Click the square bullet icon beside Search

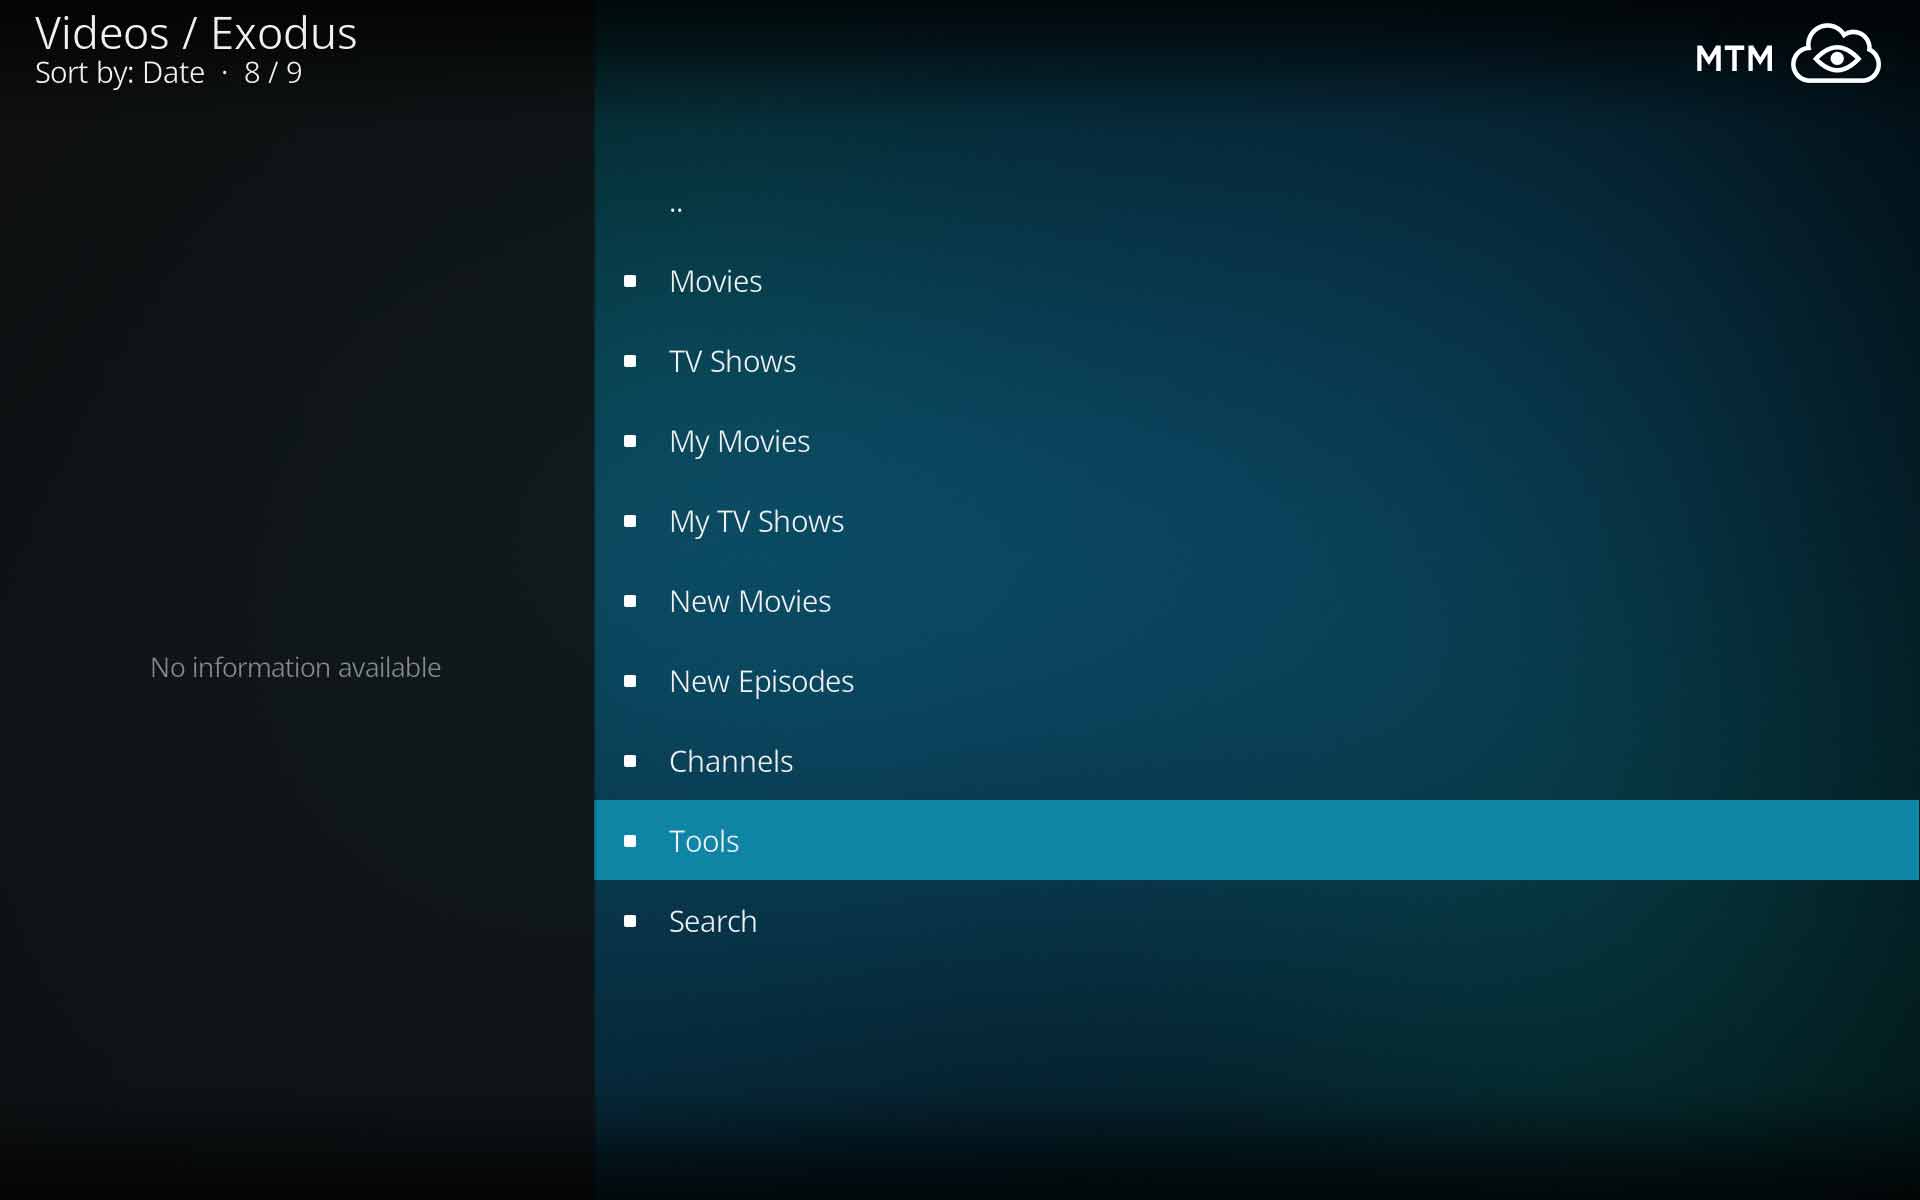click(630, 921)
